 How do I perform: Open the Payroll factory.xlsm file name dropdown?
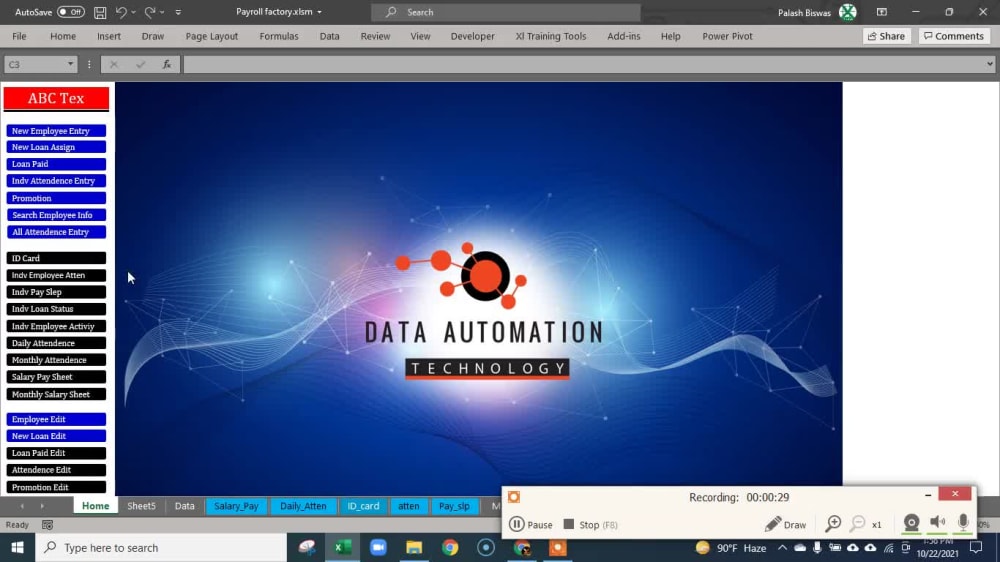pos(320,12)
